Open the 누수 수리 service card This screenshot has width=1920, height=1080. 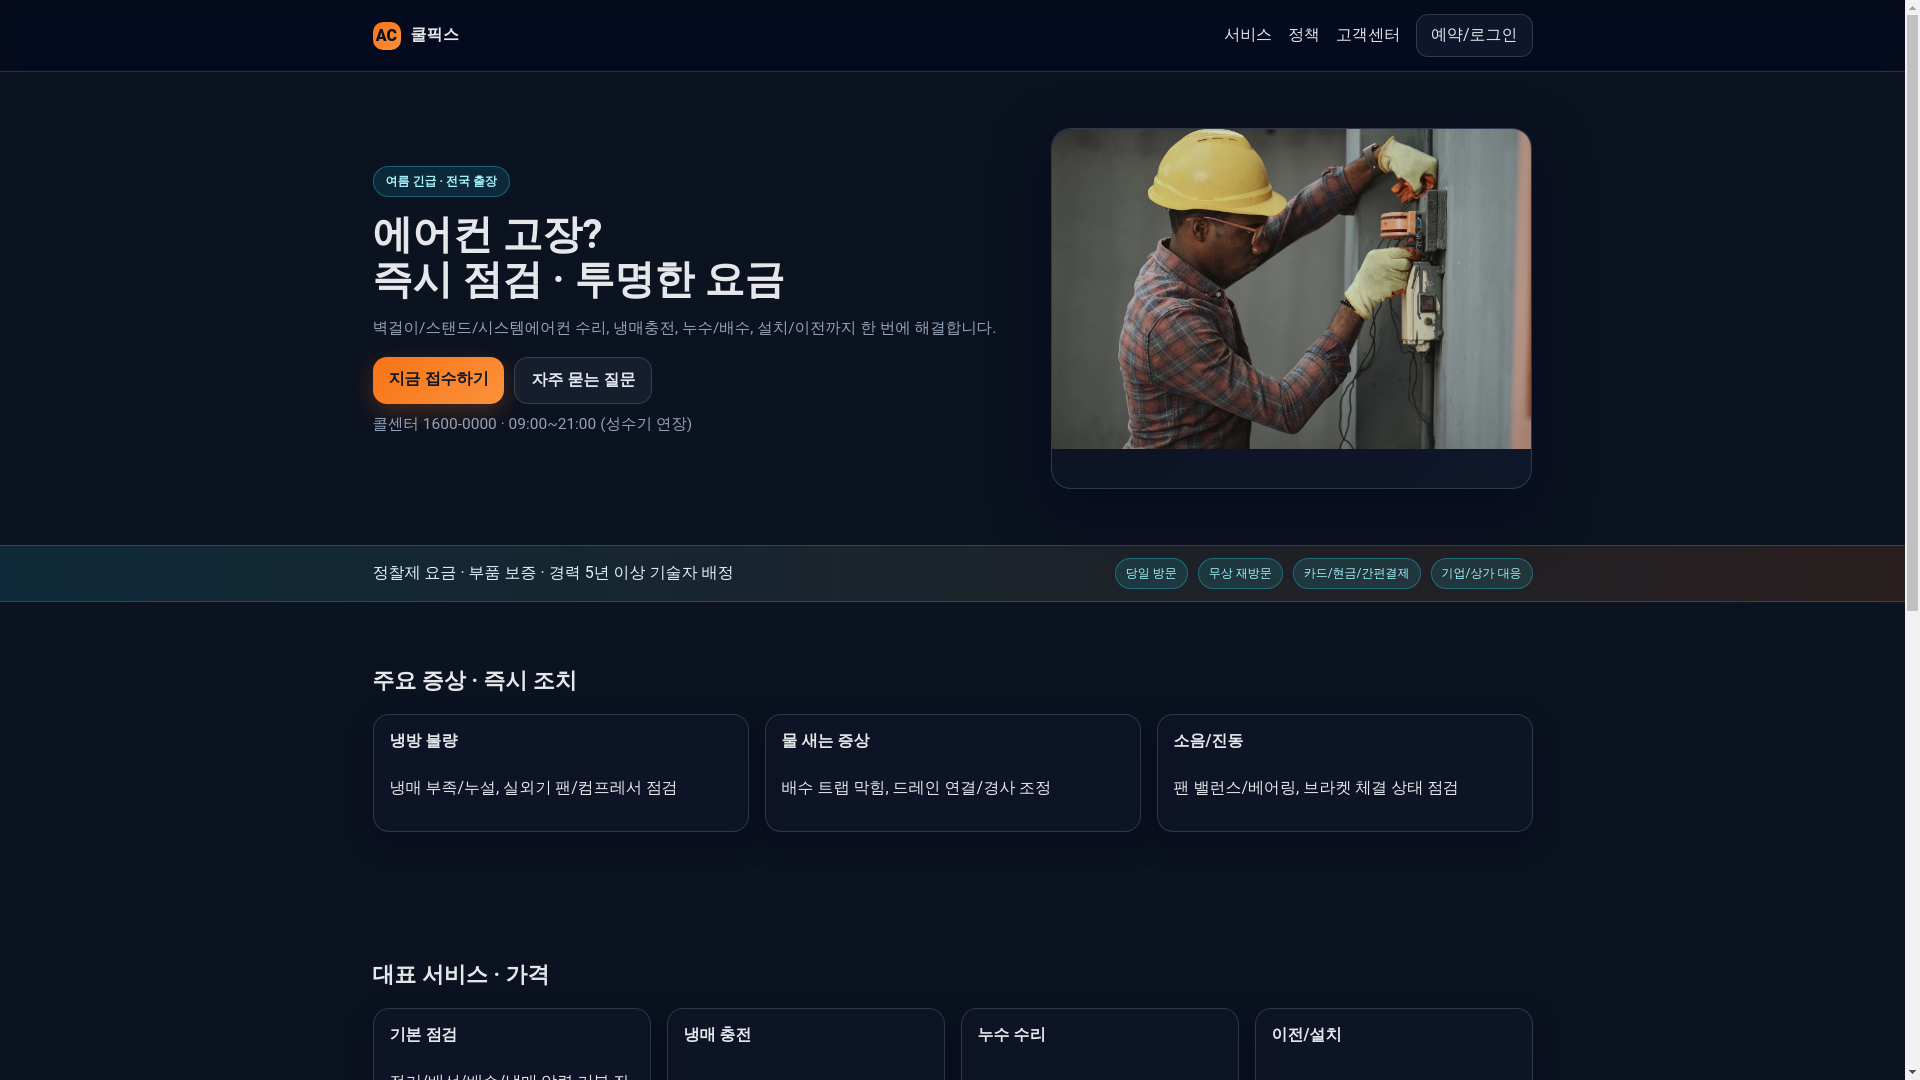click(x=1099, y=1042)
